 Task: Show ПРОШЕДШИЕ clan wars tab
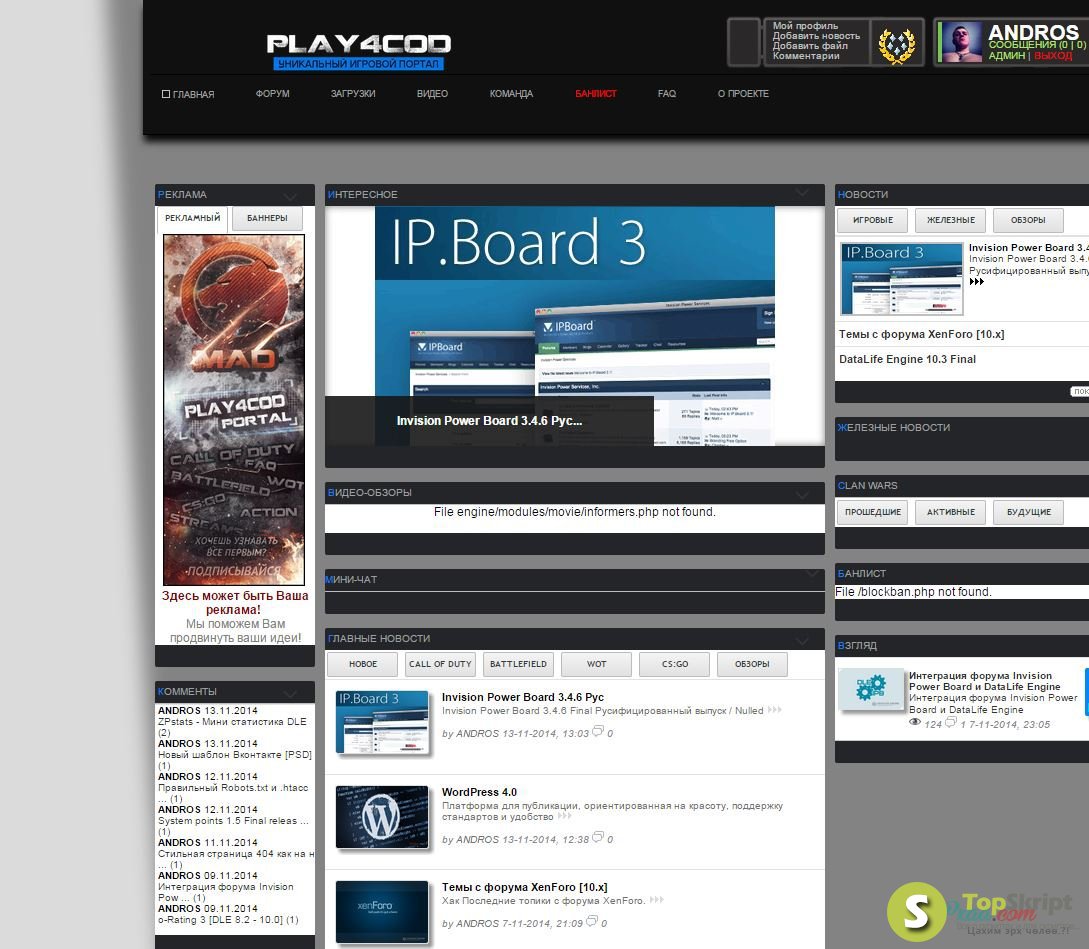873,512
